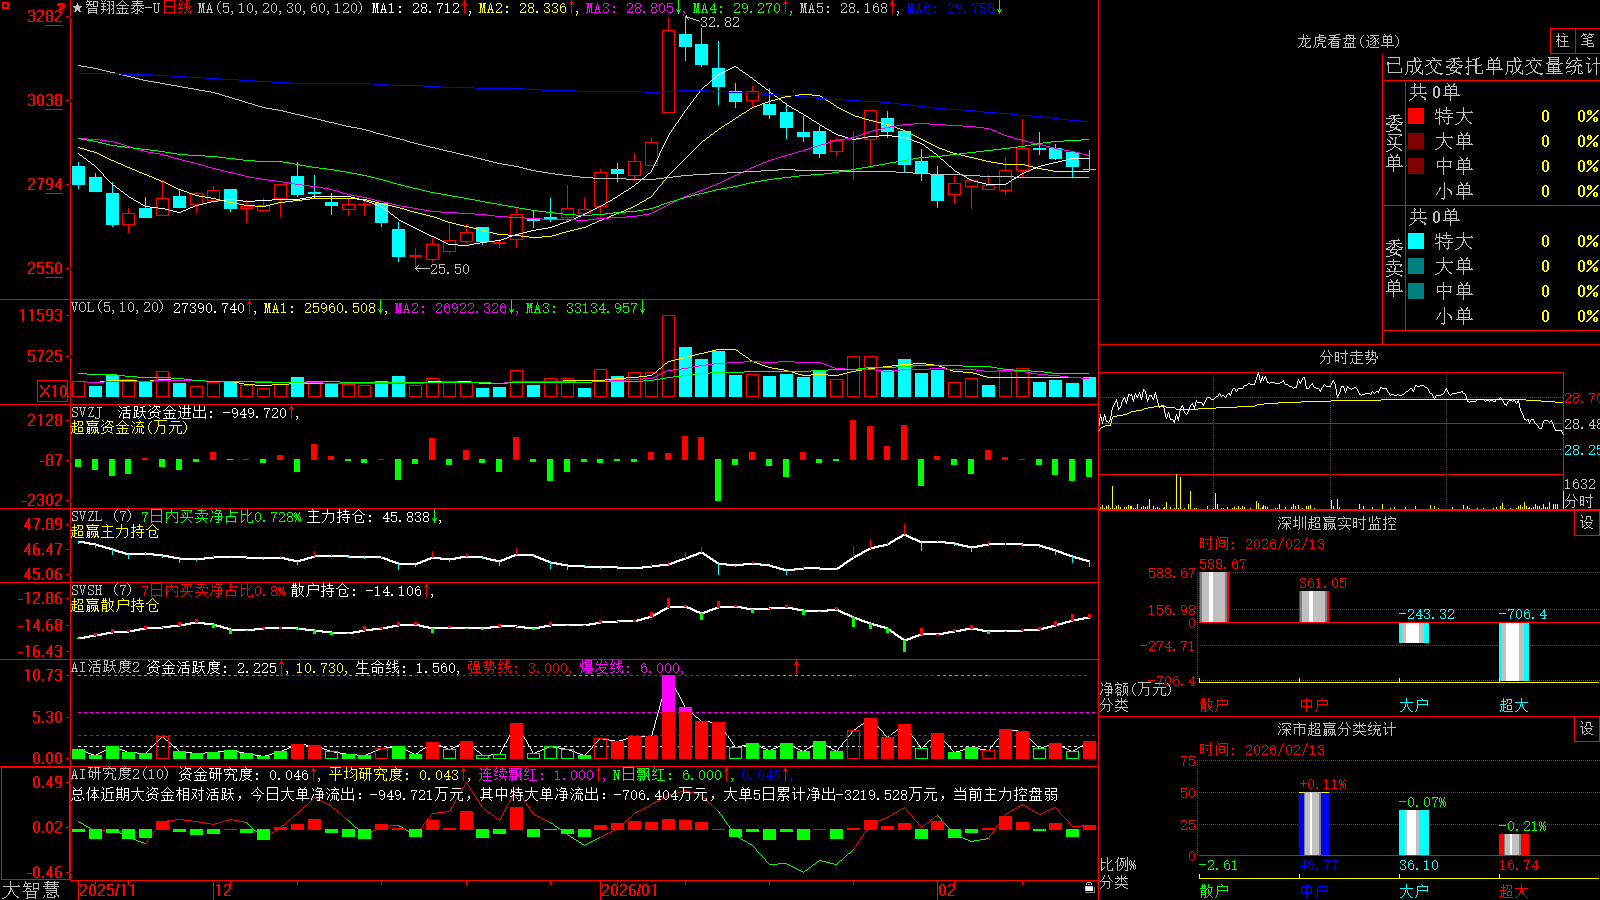Click the 龙虎看盘(逐单) panel title
The height and width of the screenshot is (900, 1600).
tap(1349, 41)
